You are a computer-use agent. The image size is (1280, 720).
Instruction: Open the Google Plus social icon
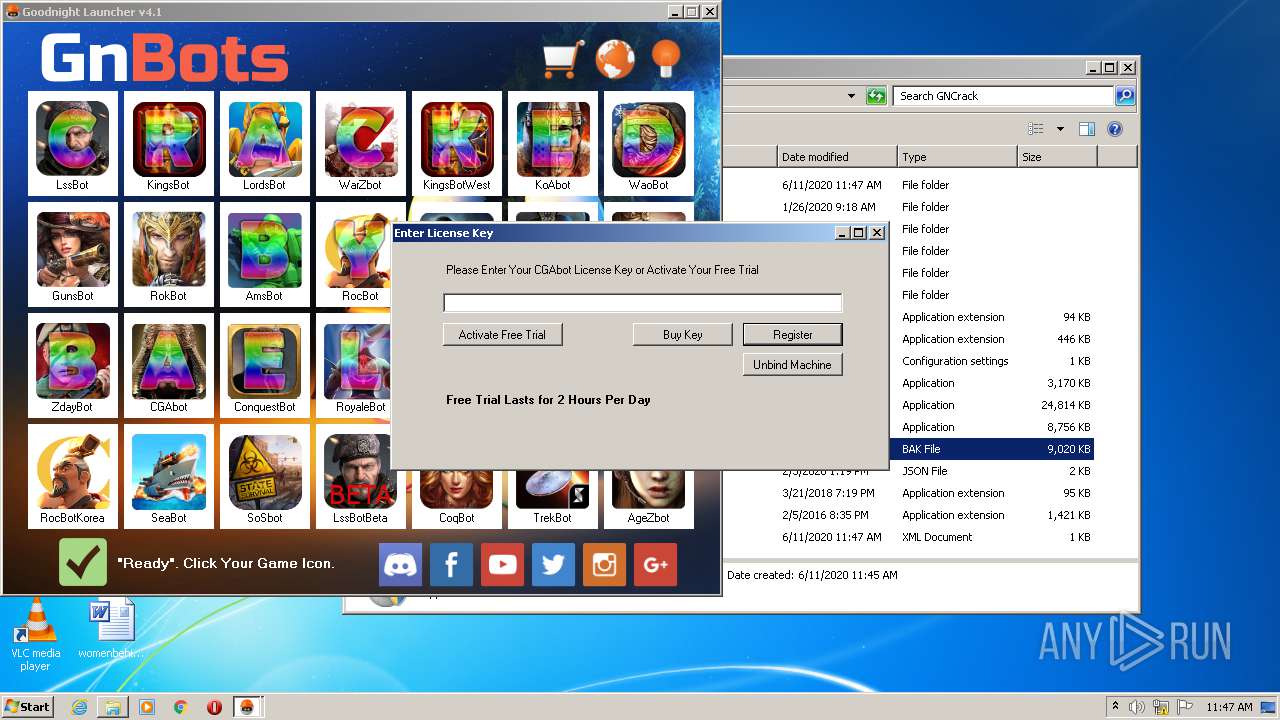[x=655, y=565]
